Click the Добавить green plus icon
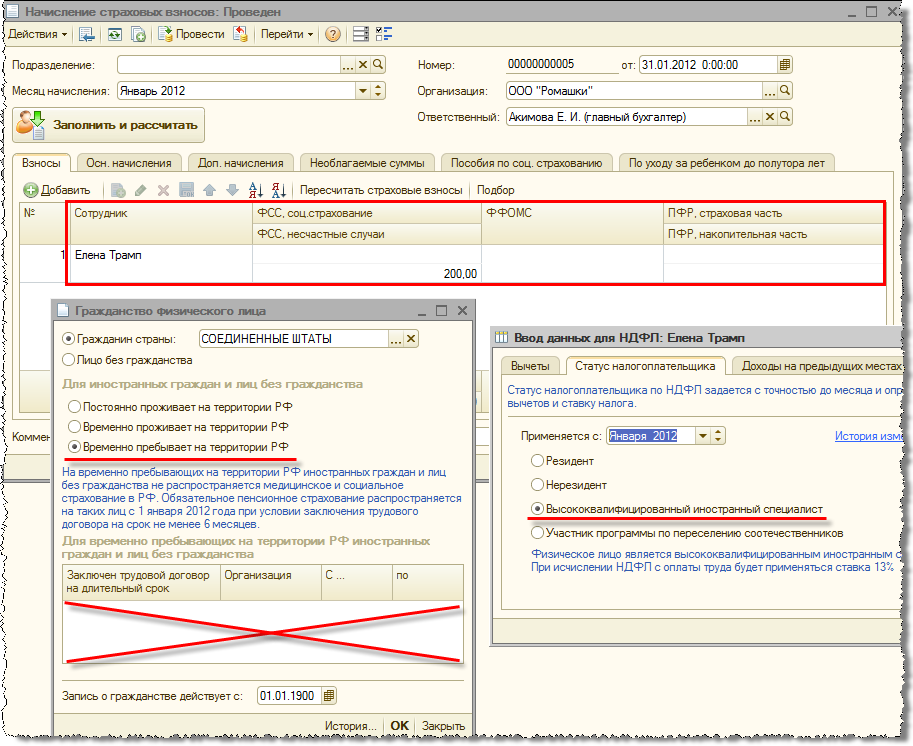The height and width of the screenshot is (746, 913). click(x=31, y=190)
